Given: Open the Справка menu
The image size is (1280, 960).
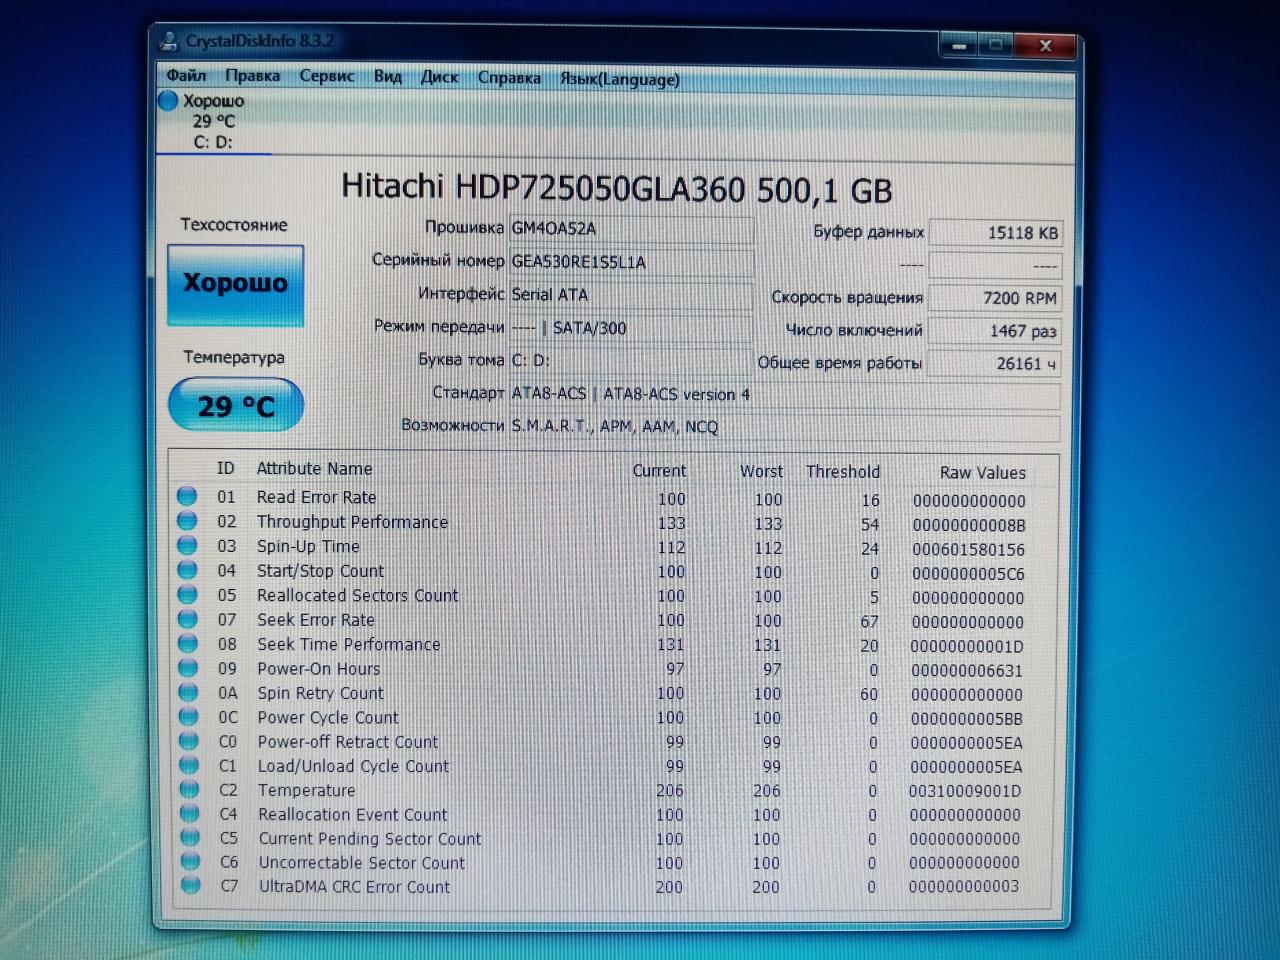Looking at the screenshot, I should (x=509, y=78).
